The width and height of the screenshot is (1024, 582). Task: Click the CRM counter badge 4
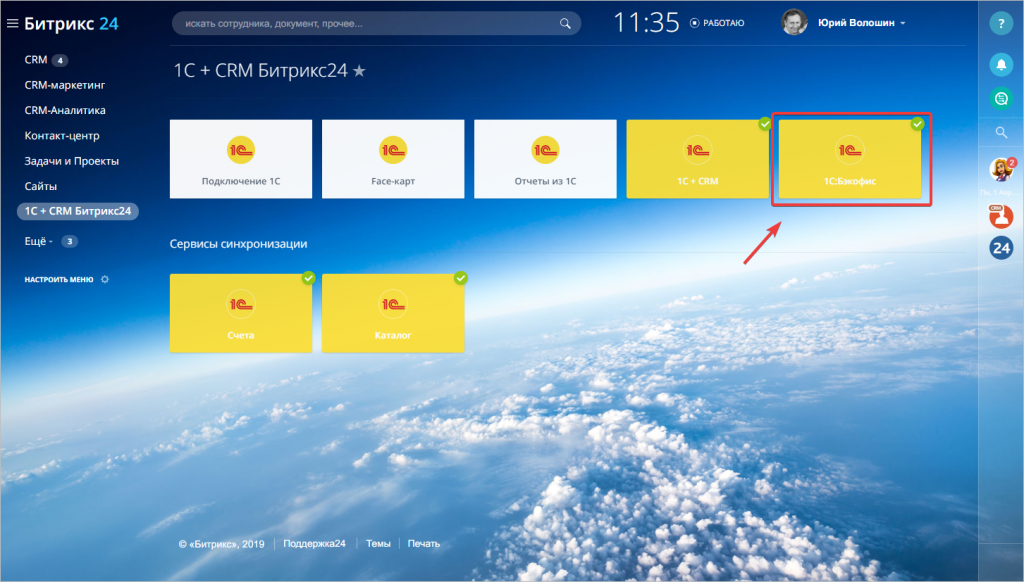click(x=59, y=60)
